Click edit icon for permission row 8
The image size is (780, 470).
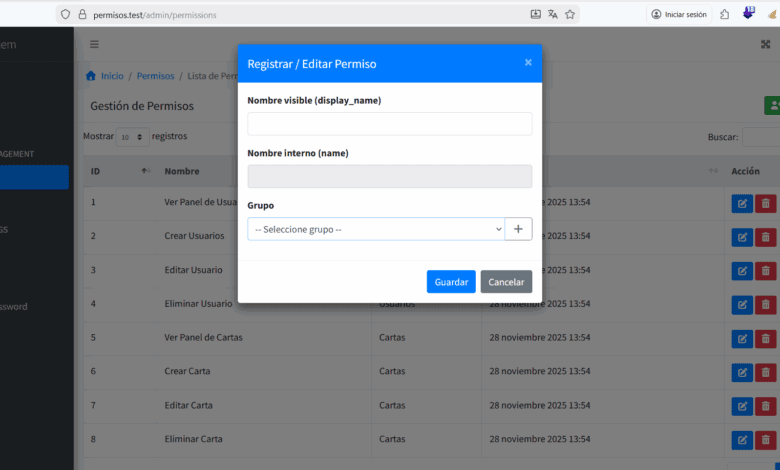click(742, 439)
